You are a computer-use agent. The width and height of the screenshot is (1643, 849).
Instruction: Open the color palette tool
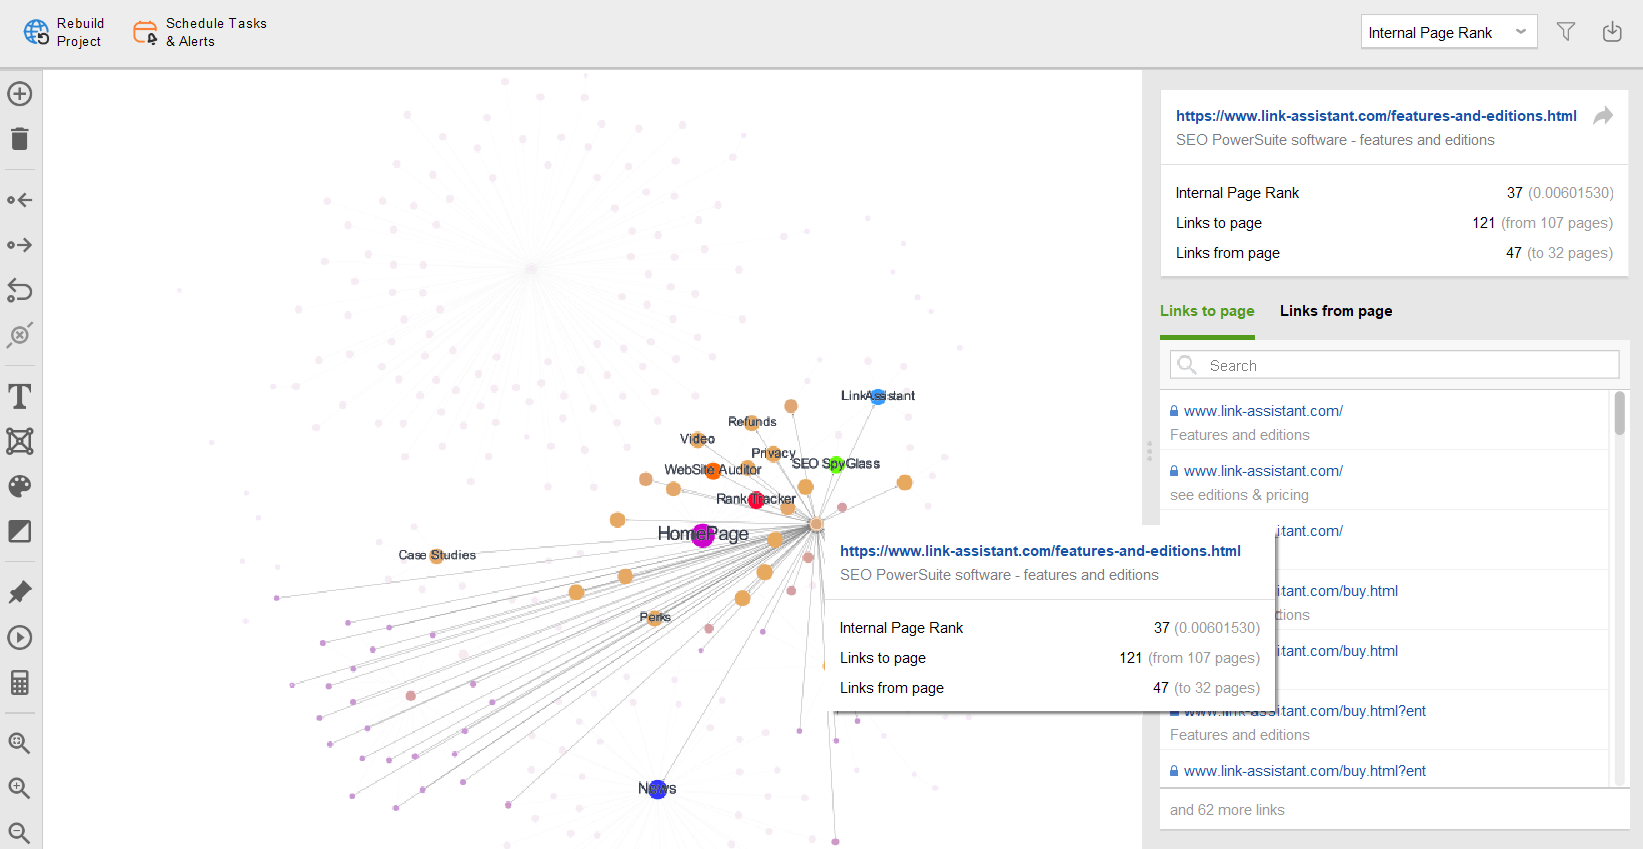pos(20,486)
